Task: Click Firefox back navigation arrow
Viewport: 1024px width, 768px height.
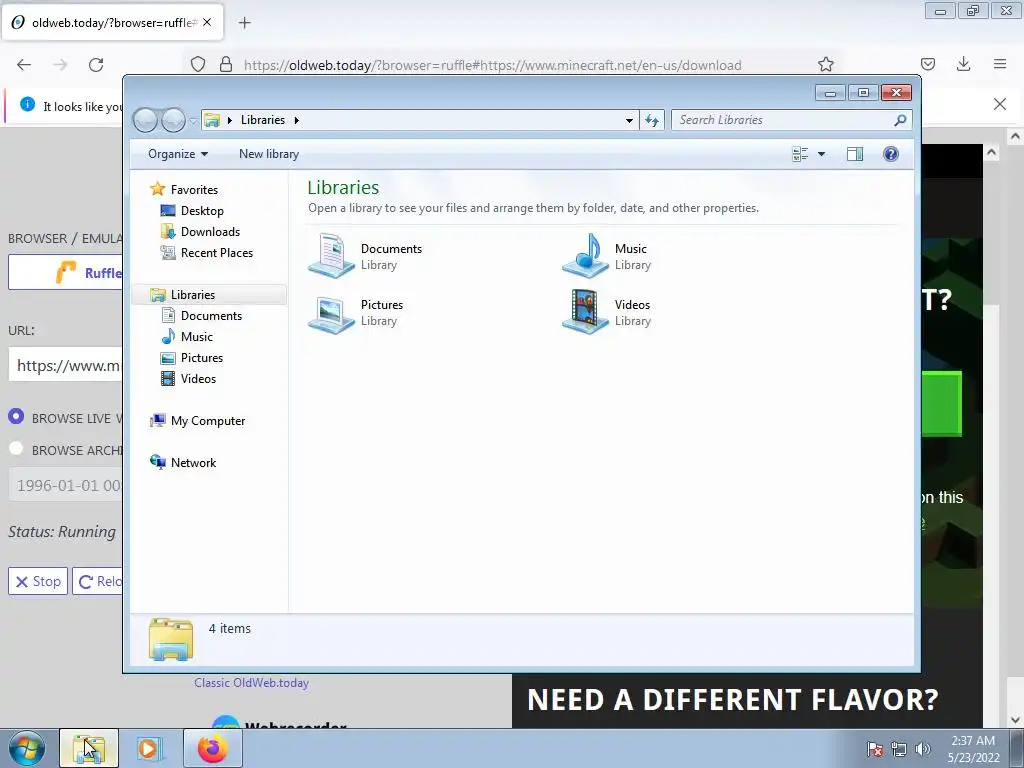Action: pyautogui.click(x=24, y=65)
